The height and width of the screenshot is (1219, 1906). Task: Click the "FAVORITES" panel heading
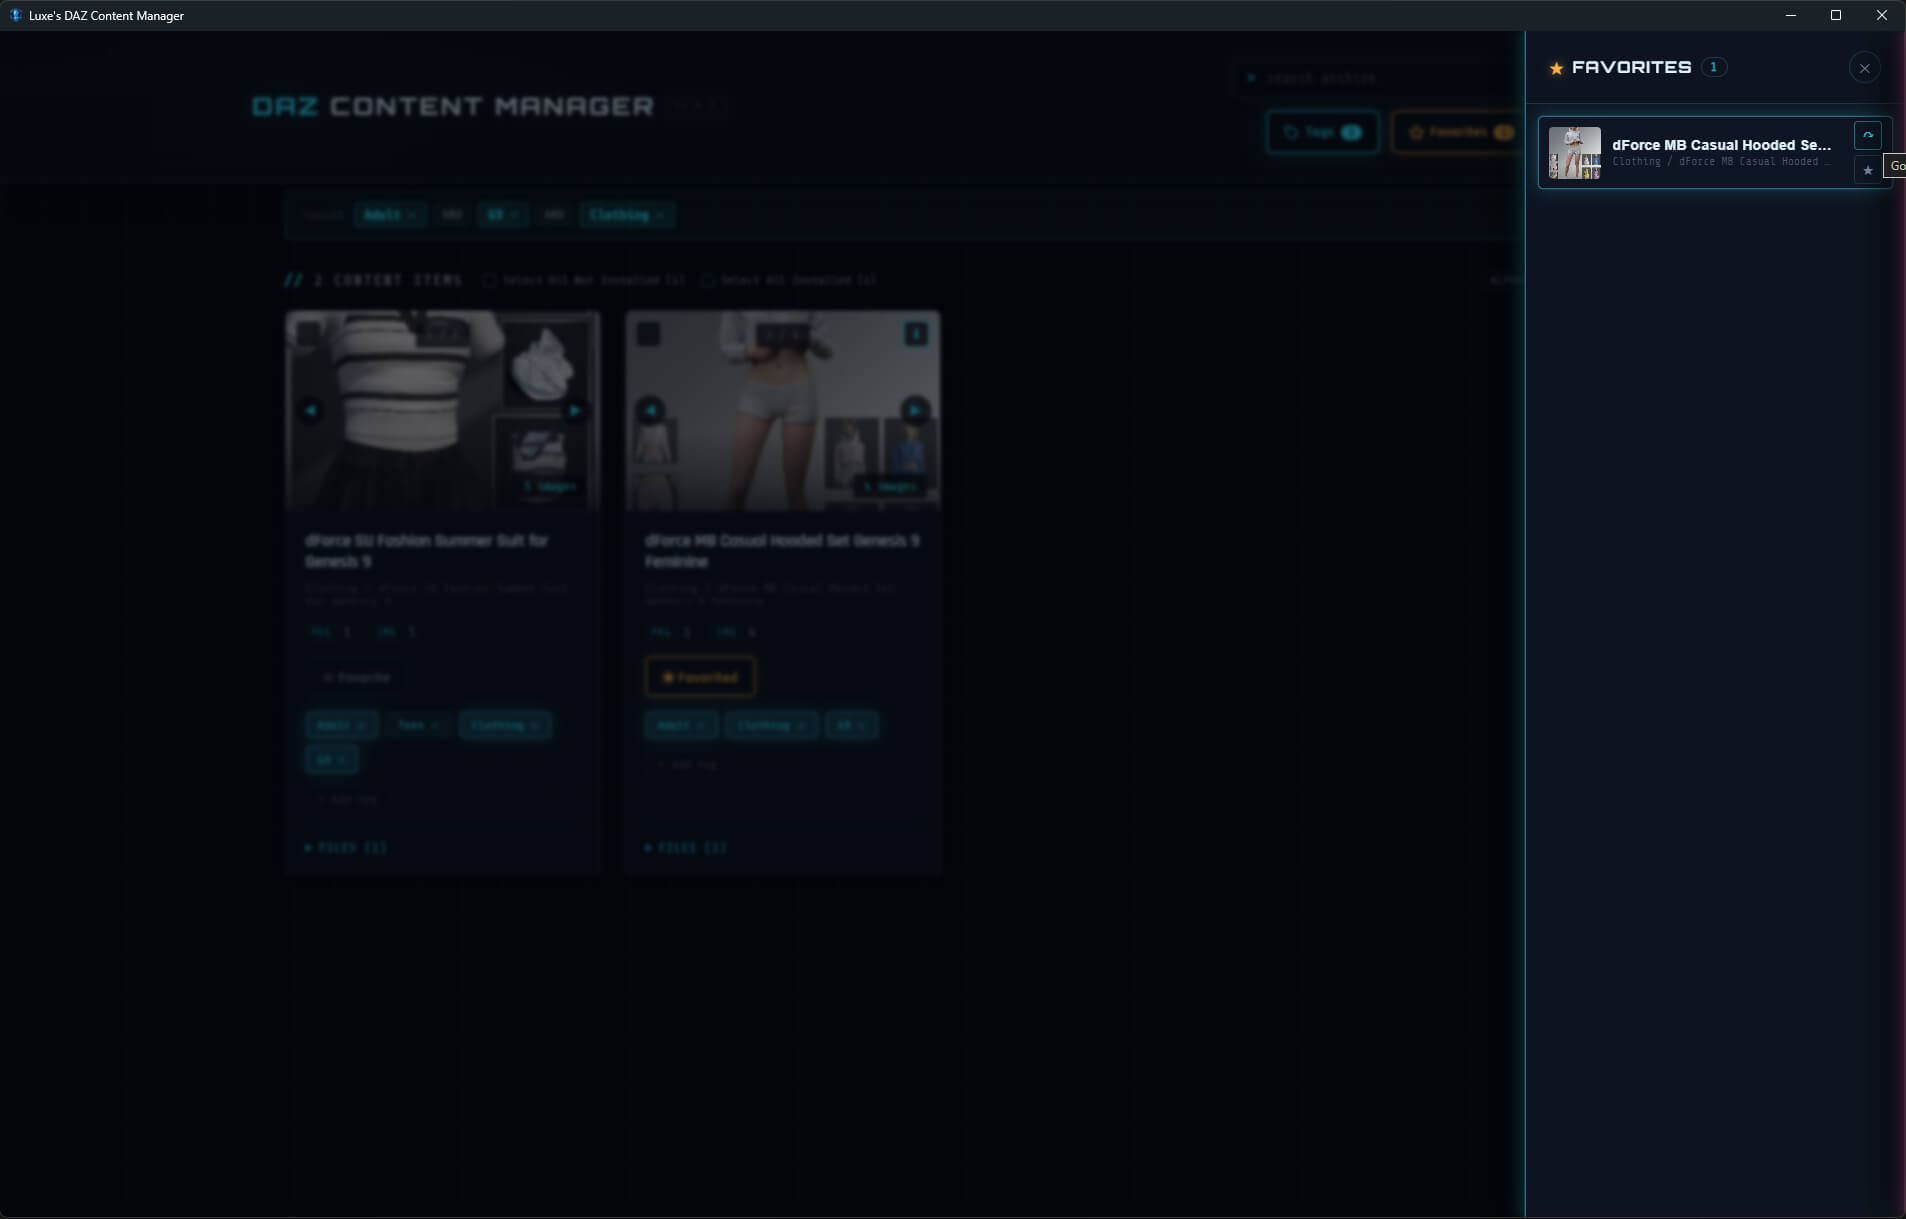(x=1631, y=67)
